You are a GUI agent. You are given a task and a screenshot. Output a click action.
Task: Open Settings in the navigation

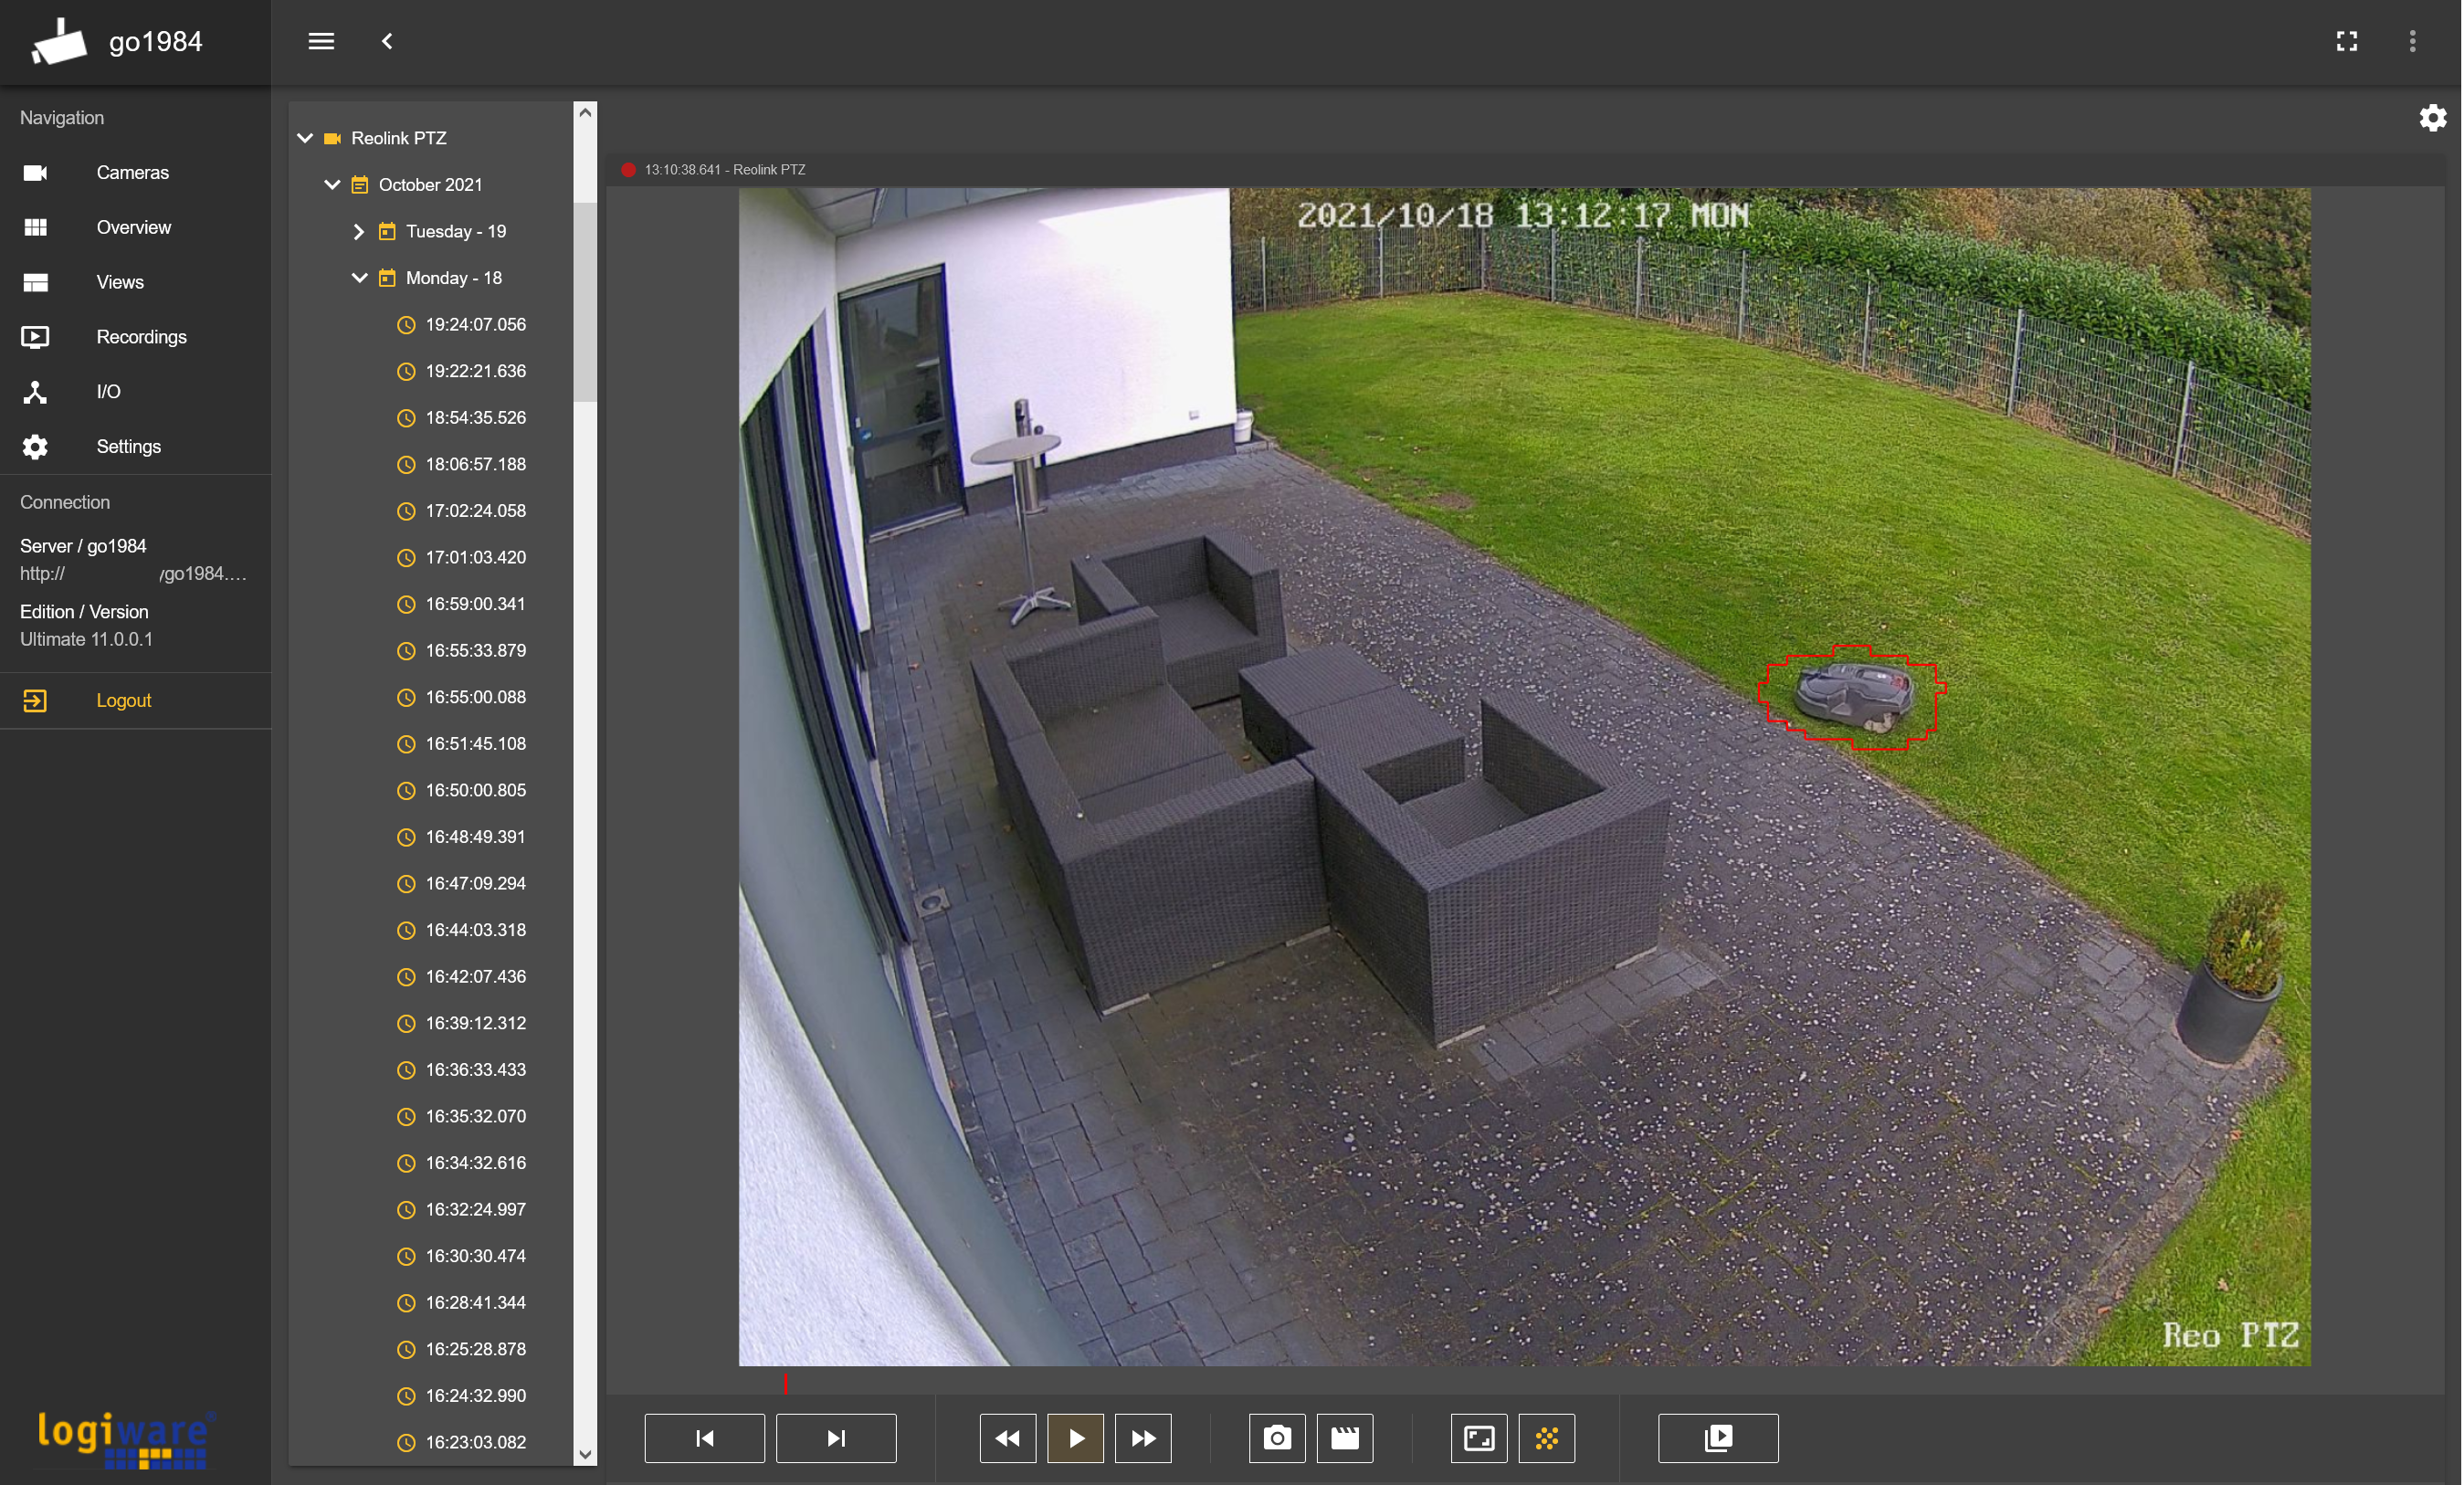coord(128,447)
